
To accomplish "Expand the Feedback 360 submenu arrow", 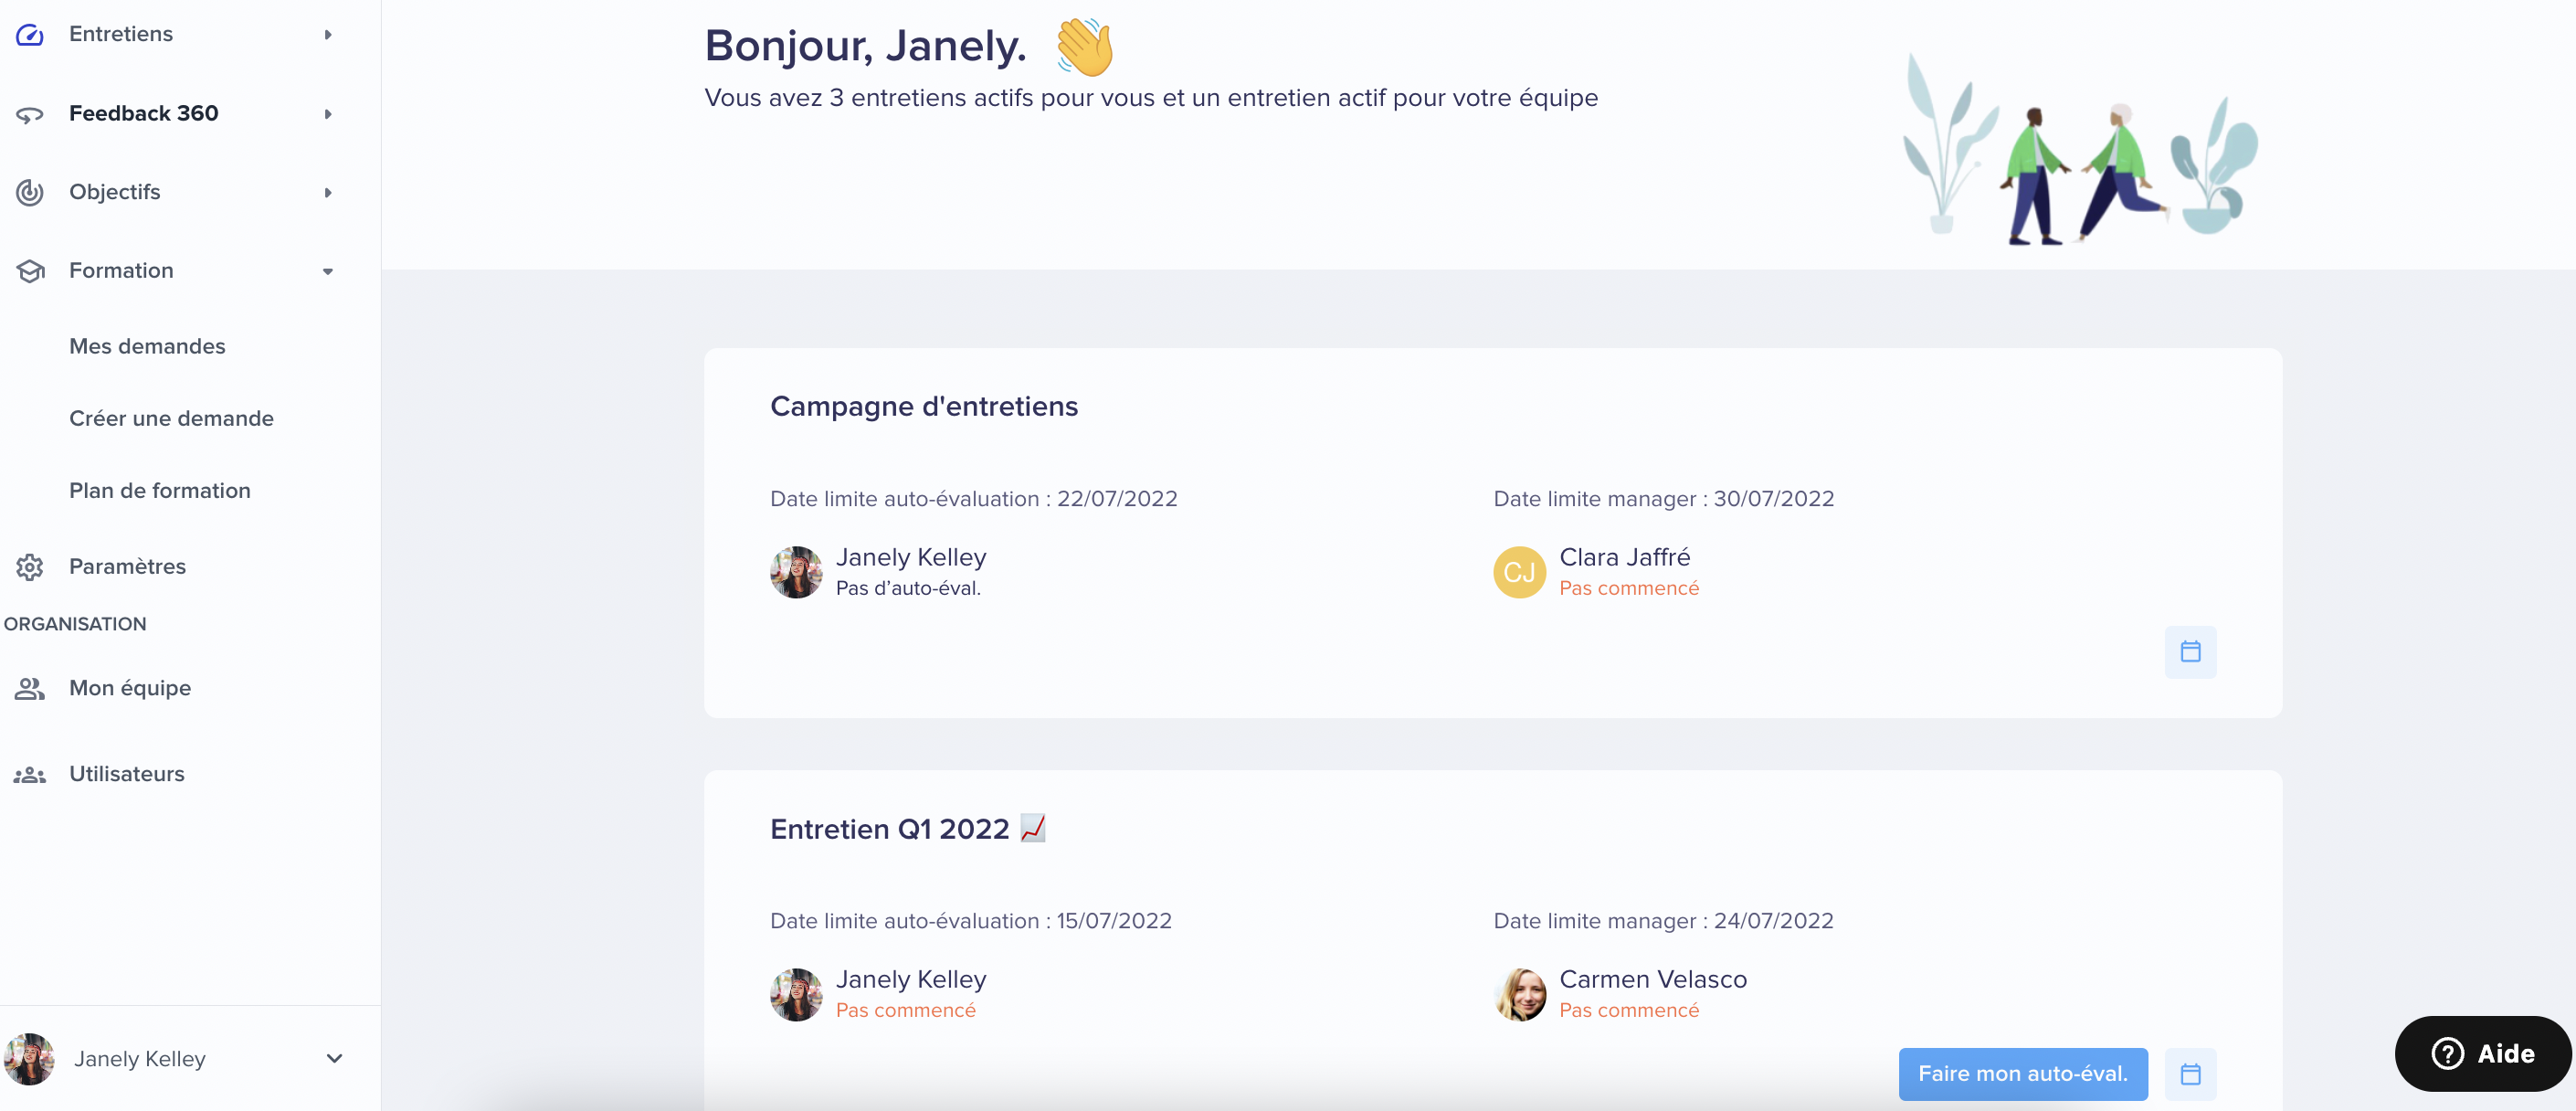I will pyautogui.click(x=328, y=114).
